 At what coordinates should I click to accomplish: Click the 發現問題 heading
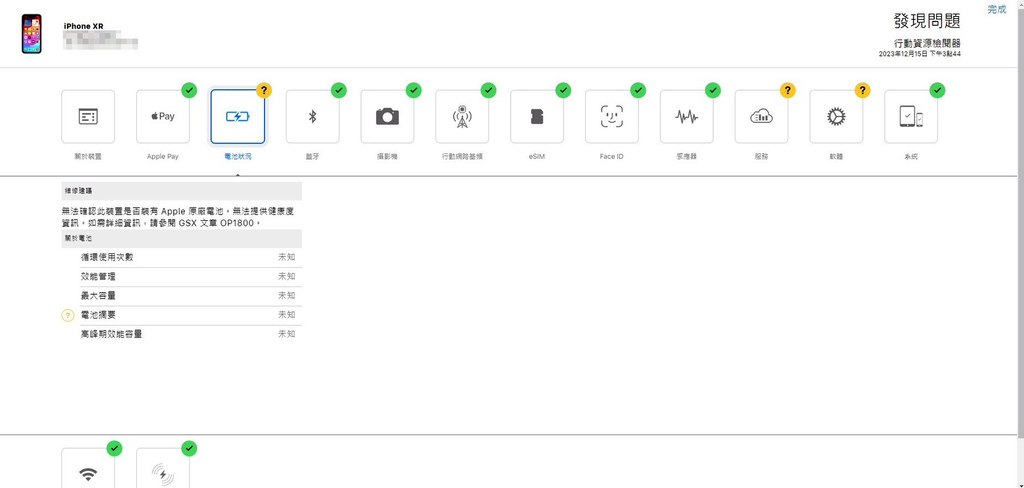coord(927,21)
